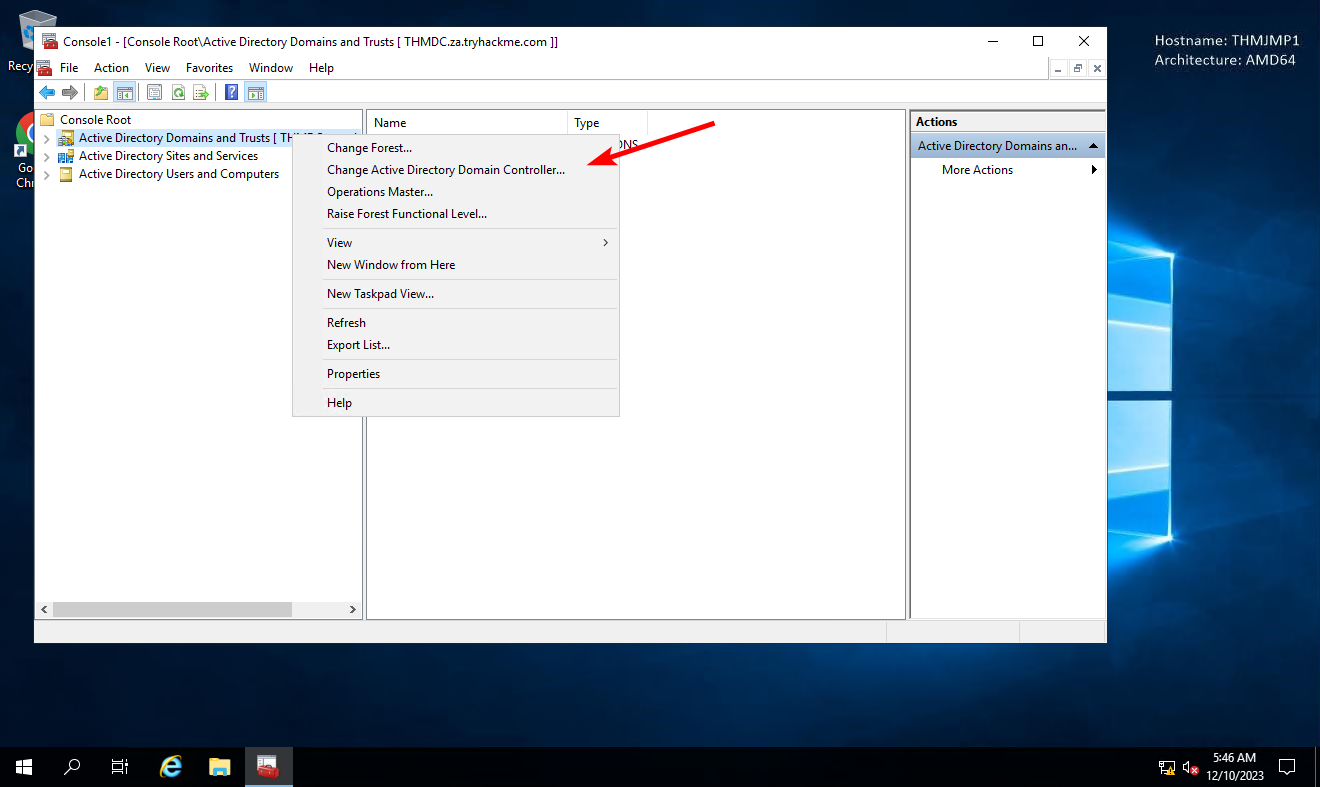This screenshot has height=787, width=1320.
Task: Click the Forward arrow in the toolbar
Action: coord(70,93)
